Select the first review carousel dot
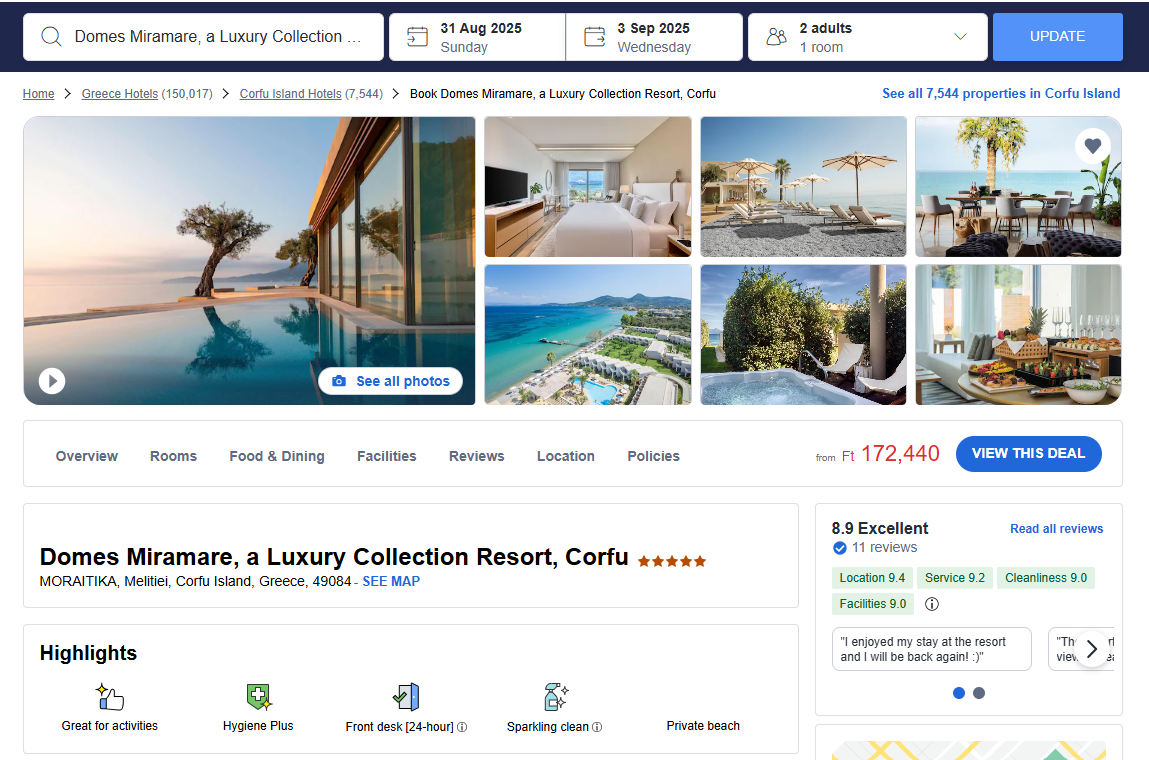 [958, 693]
